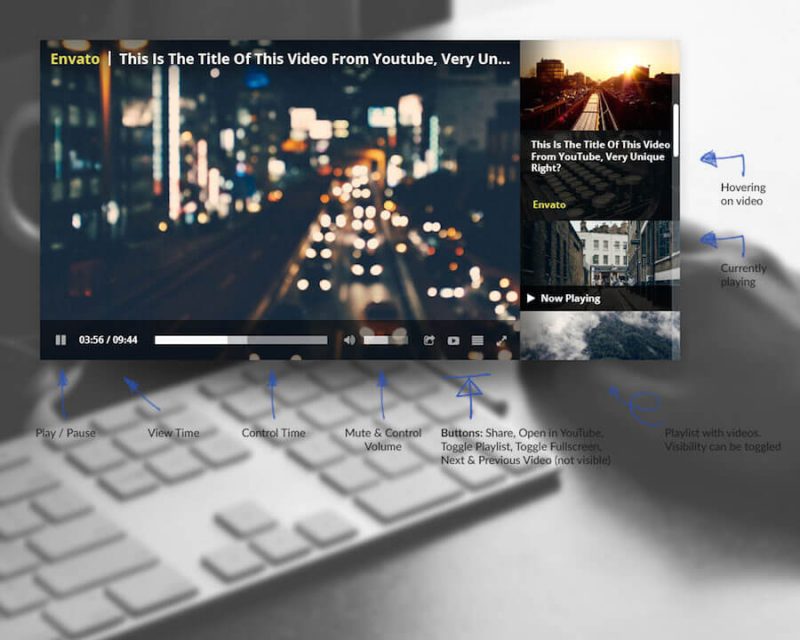Click the playlist scrollbar handle
Viewport: 800px width, 640px height.
[676, 130]
